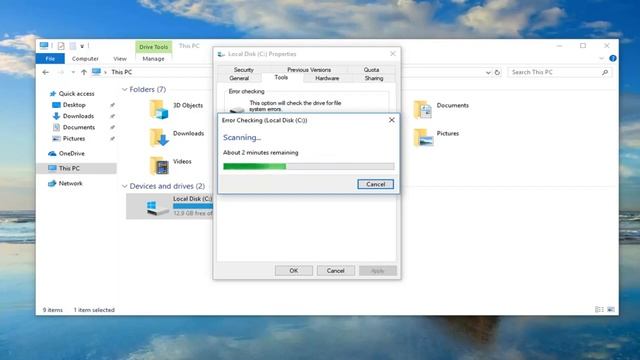Open the Computer ribbon tab

pos(85,59)
